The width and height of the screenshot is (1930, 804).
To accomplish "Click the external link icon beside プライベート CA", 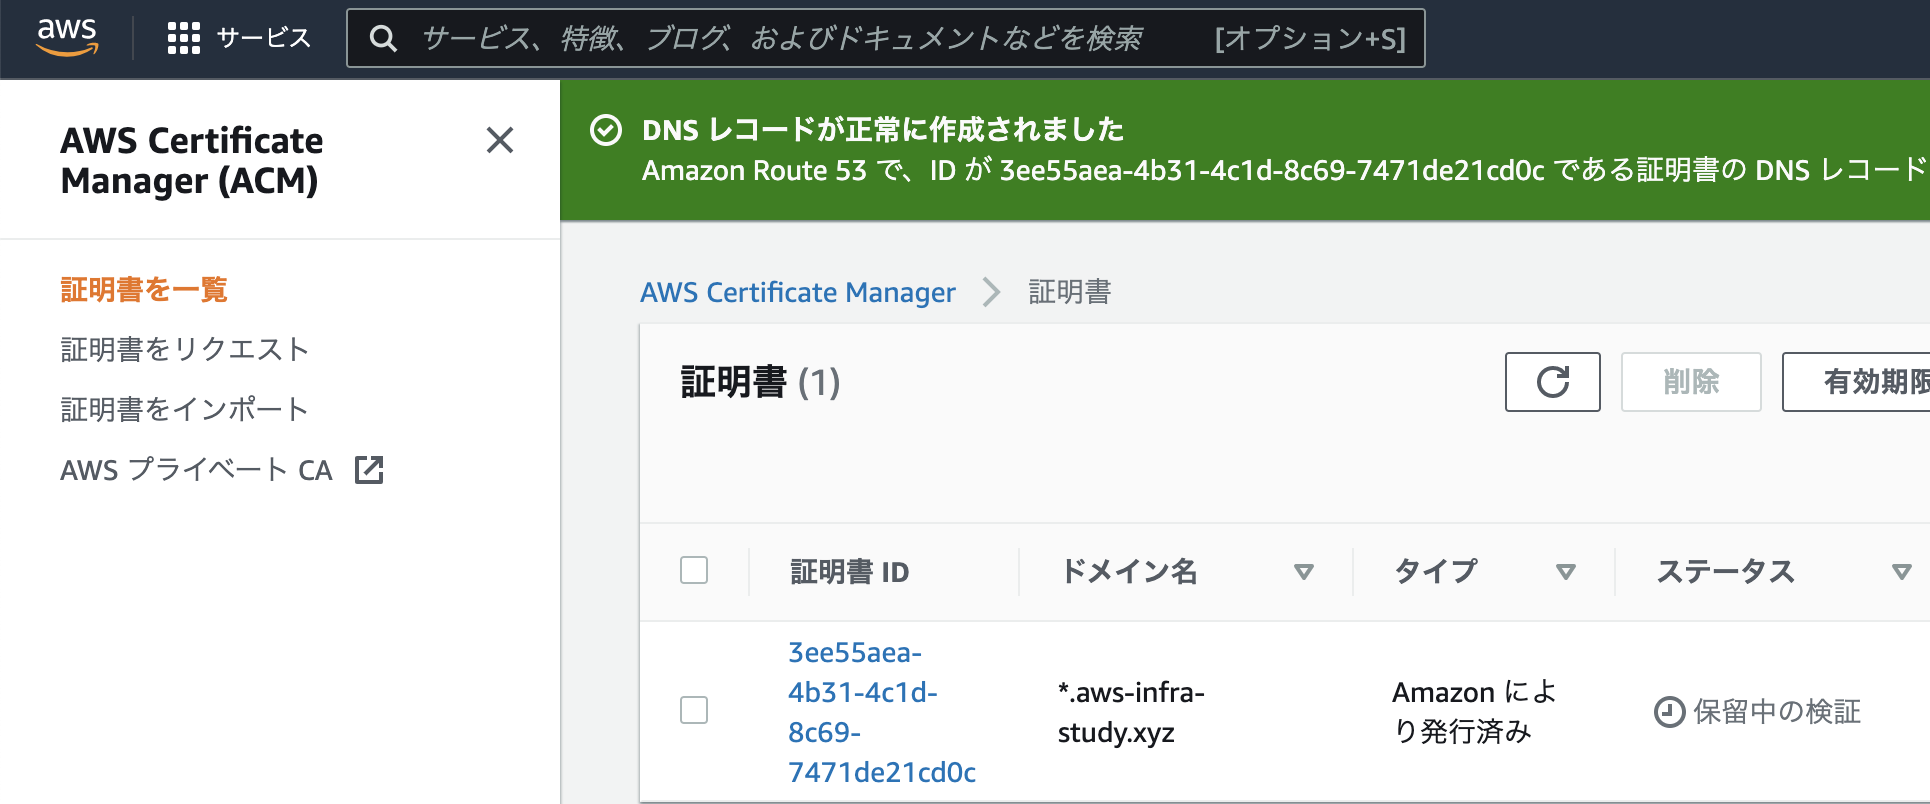I will pos(369,469).
